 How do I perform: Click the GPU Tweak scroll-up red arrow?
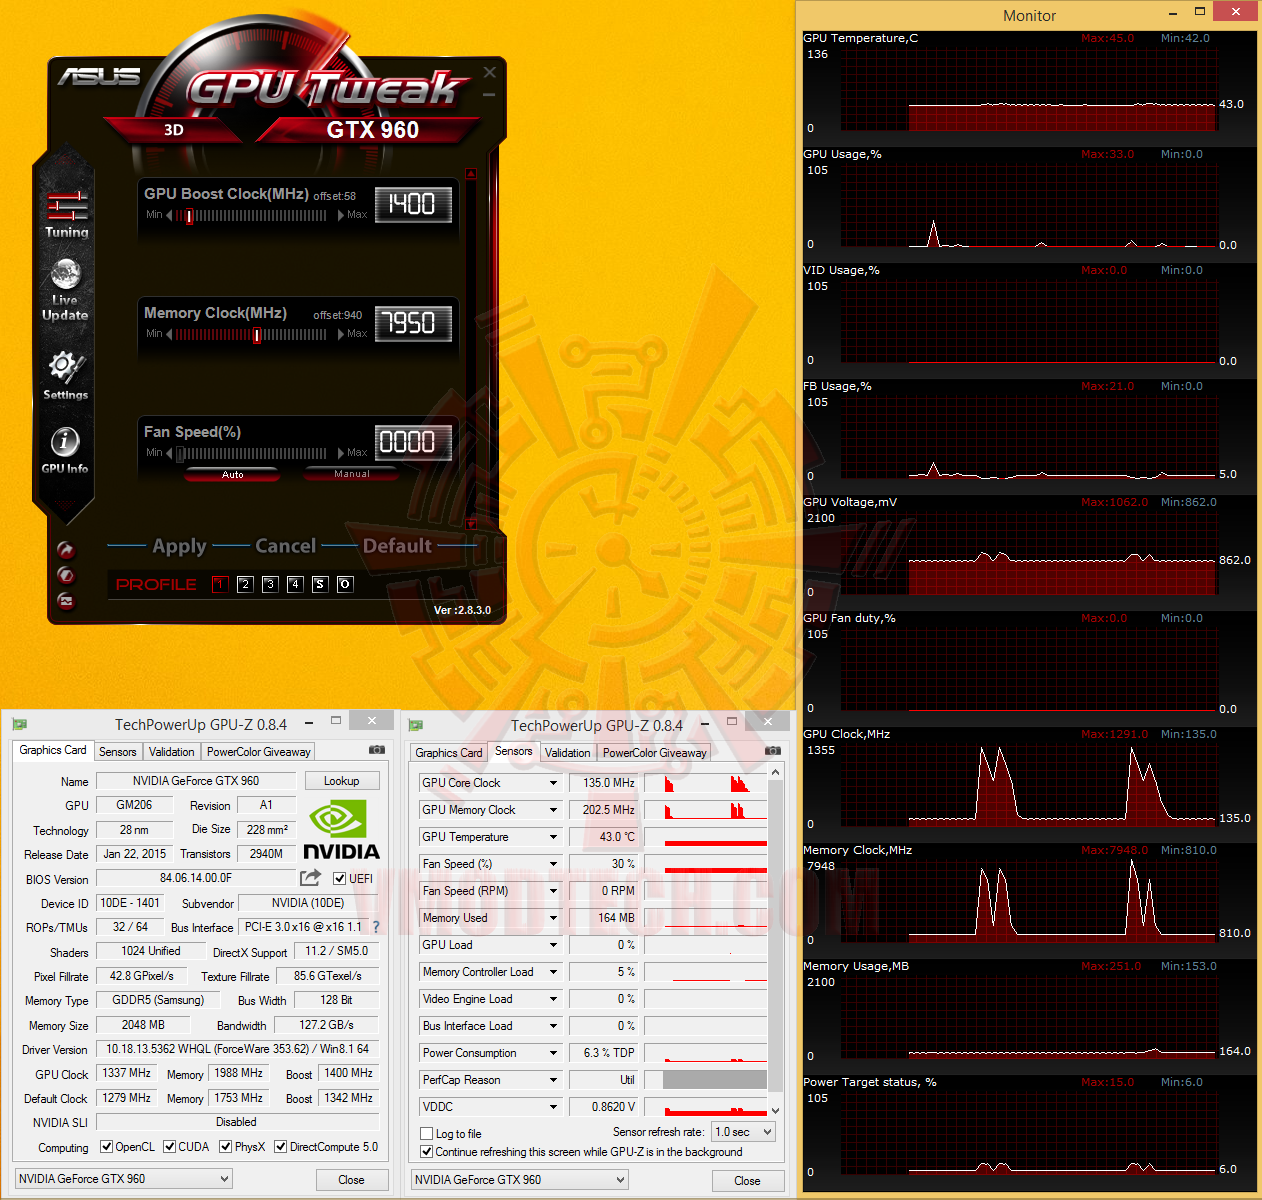pyautogui.click(x=471, y=174)
